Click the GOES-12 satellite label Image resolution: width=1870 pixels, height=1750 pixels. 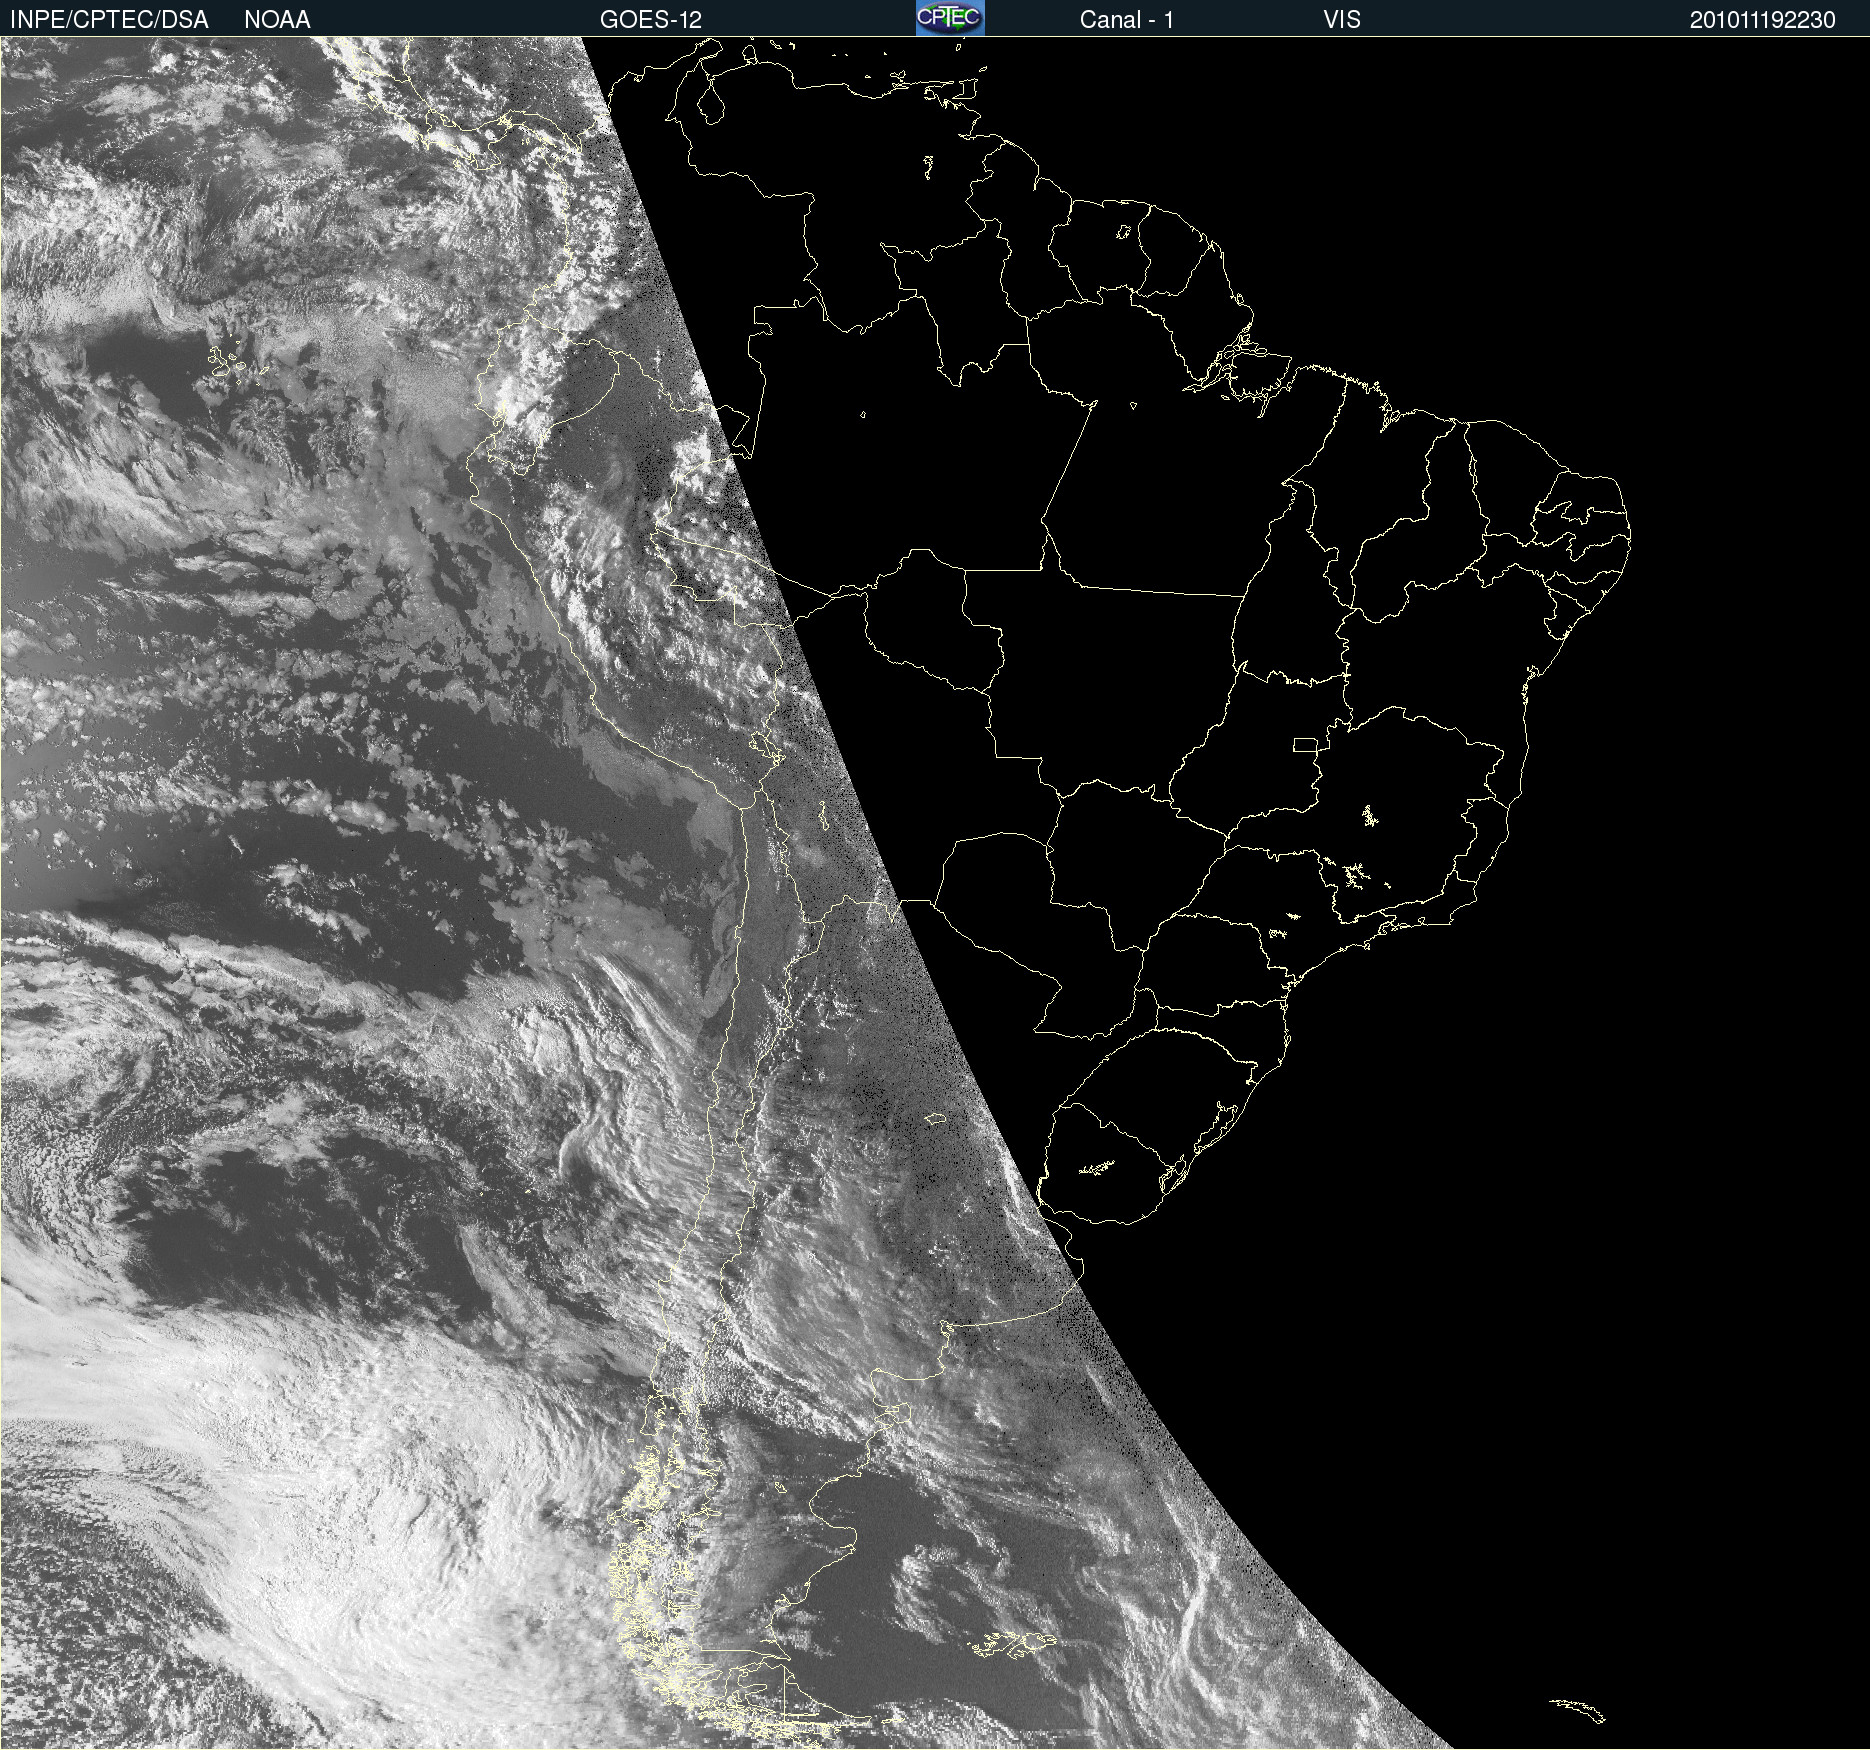pos(651,20)
